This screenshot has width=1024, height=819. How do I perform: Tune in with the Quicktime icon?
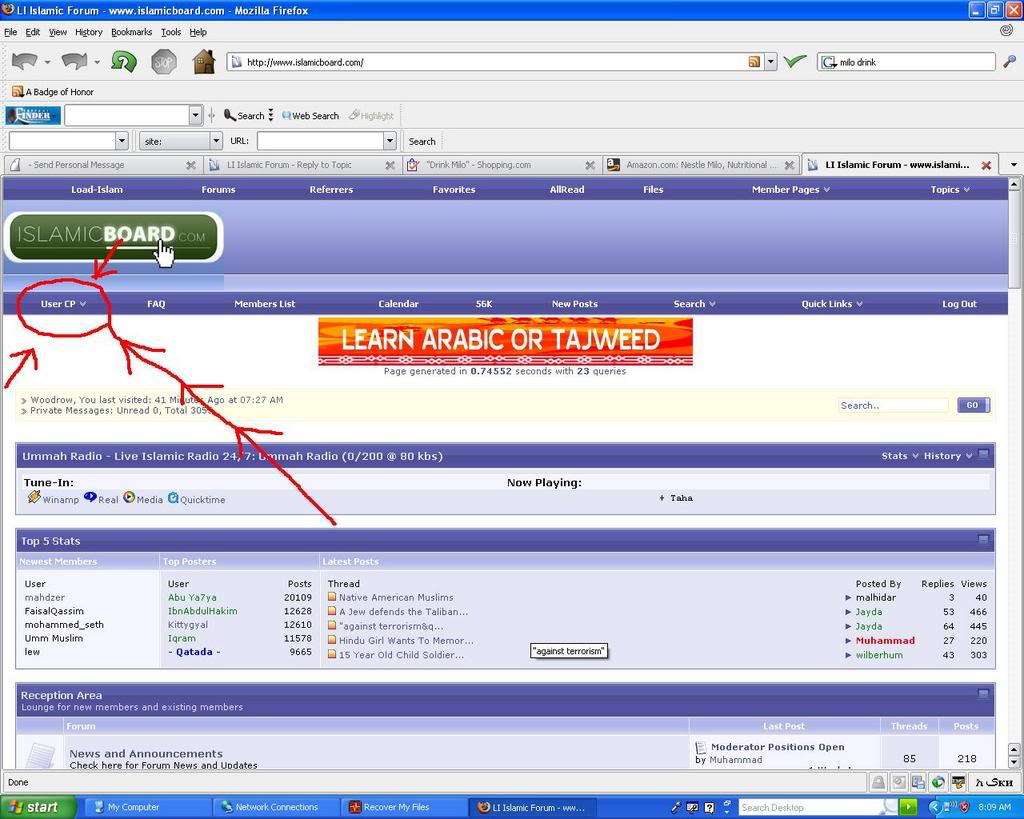(x=173, y=498)
